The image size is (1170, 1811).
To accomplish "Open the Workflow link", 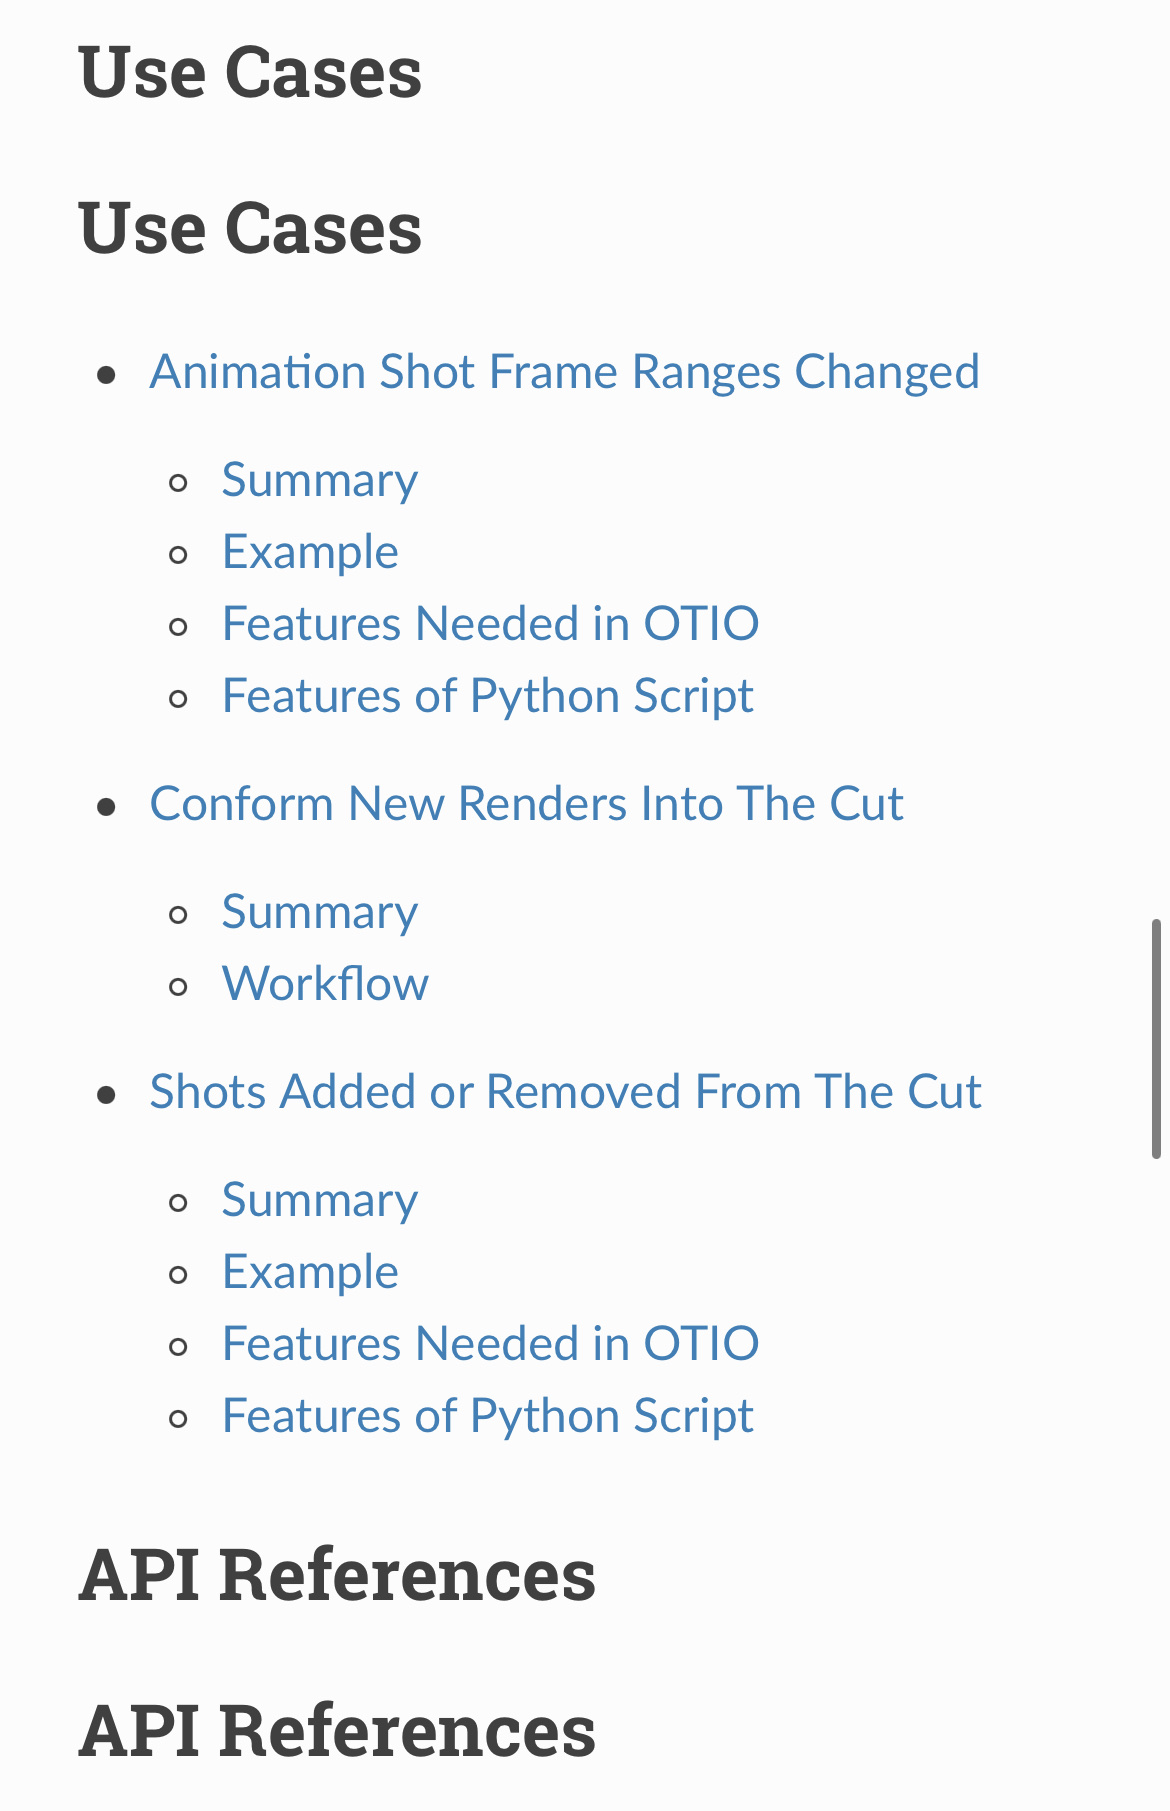I will coord(325,984).
